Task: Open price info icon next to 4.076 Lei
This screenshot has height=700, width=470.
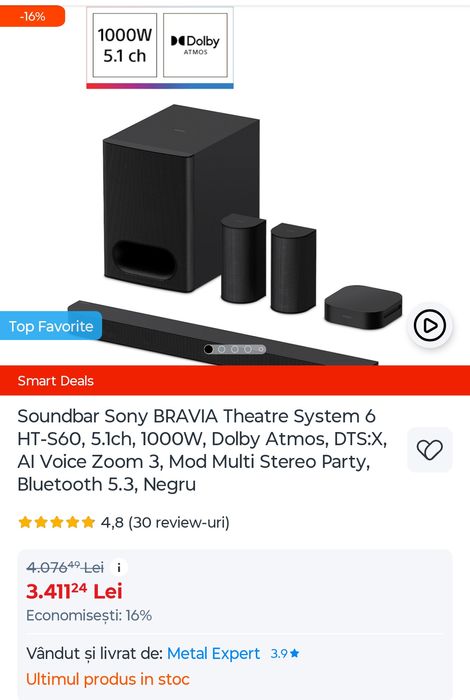Action: click(x=119, y=567)
